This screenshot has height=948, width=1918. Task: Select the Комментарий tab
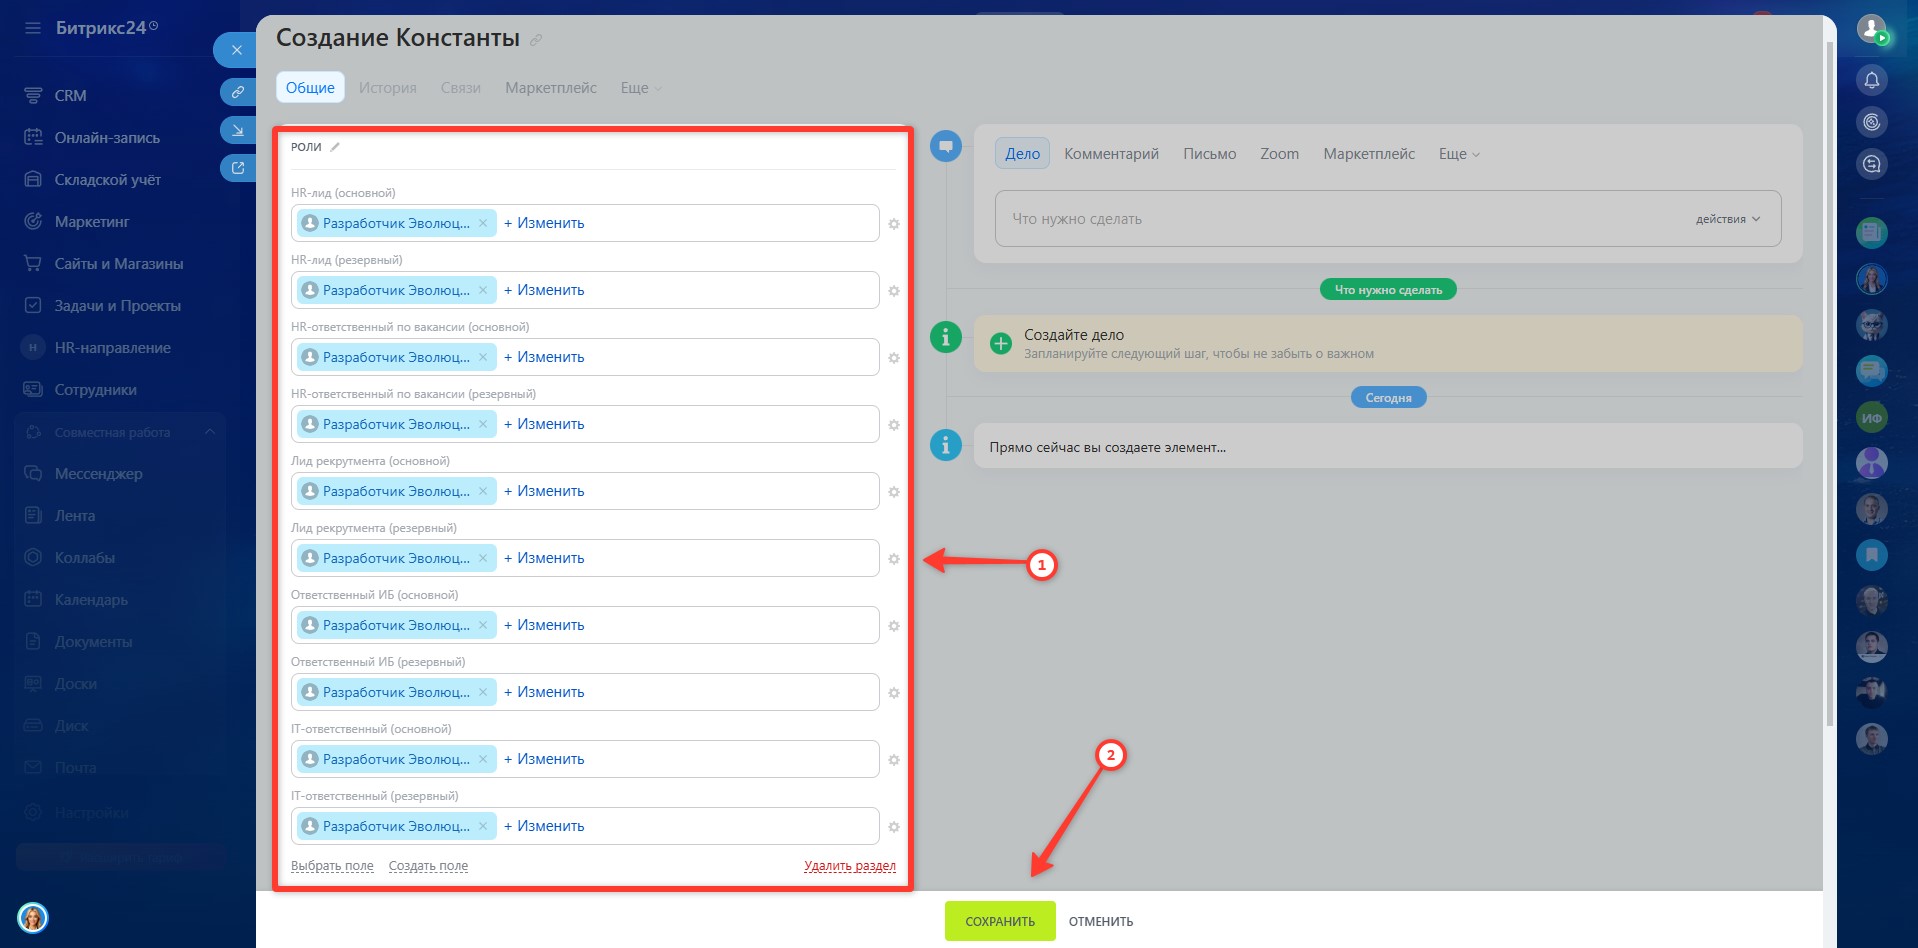1111,154
